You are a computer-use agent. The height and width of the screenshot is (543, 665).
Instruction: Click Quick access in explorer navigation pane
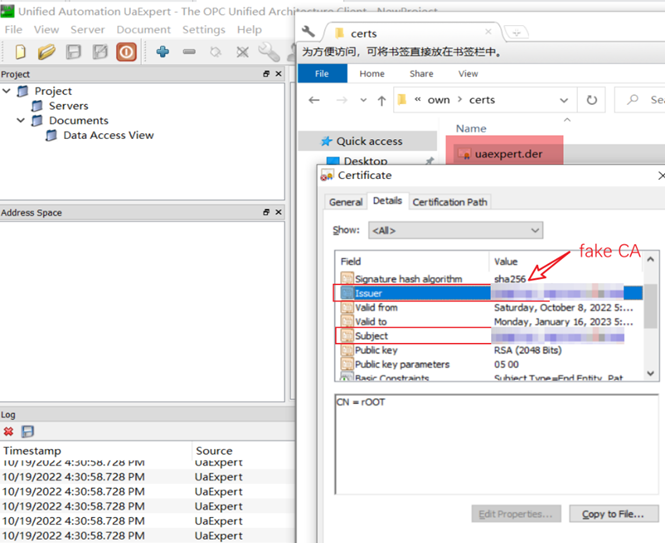(x=369, y=141)
